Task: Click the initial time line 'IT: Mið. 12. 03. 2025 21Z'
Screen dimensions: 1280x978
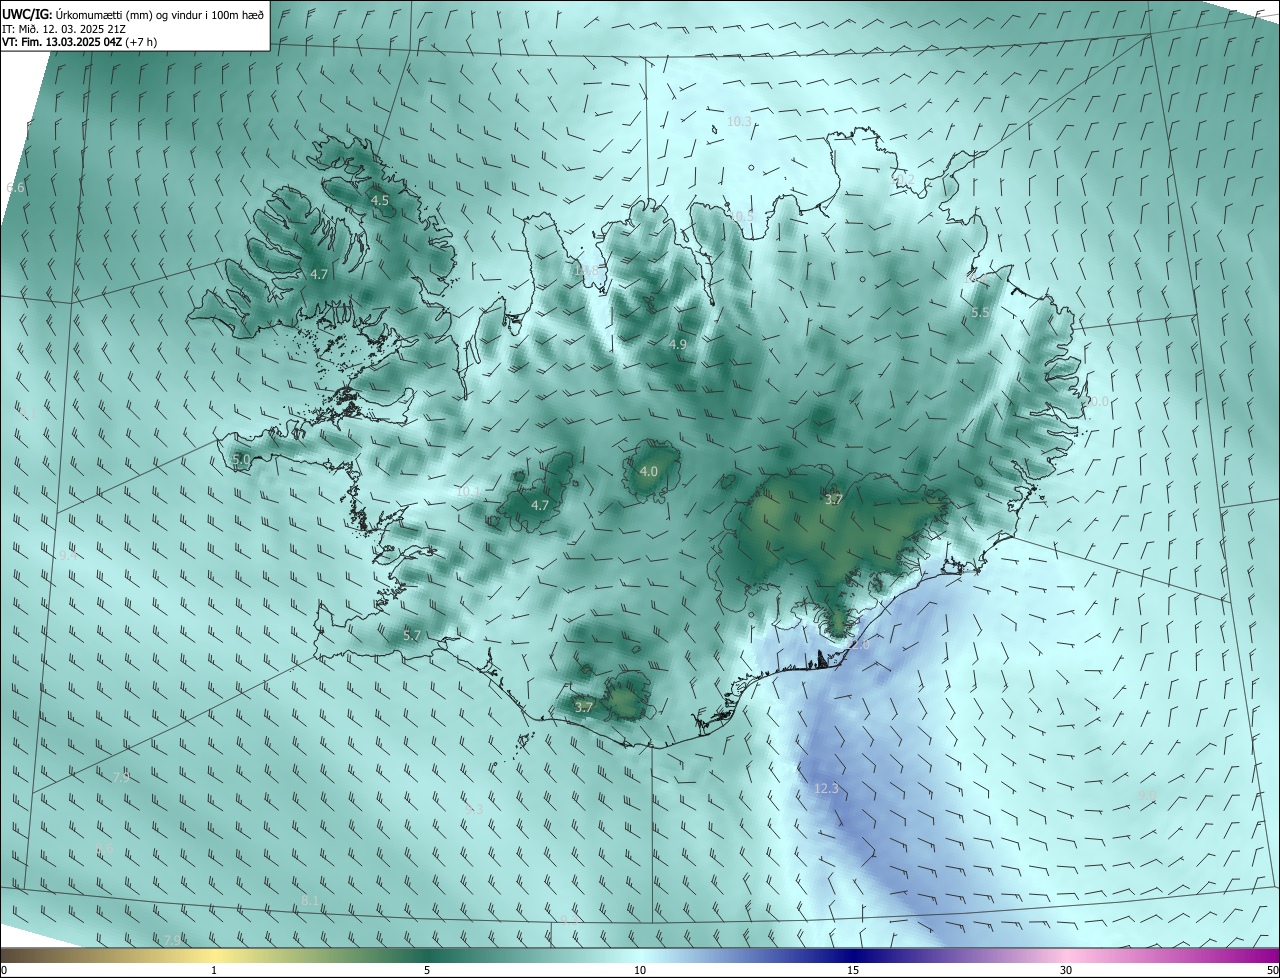Action: tap(64, 29)
